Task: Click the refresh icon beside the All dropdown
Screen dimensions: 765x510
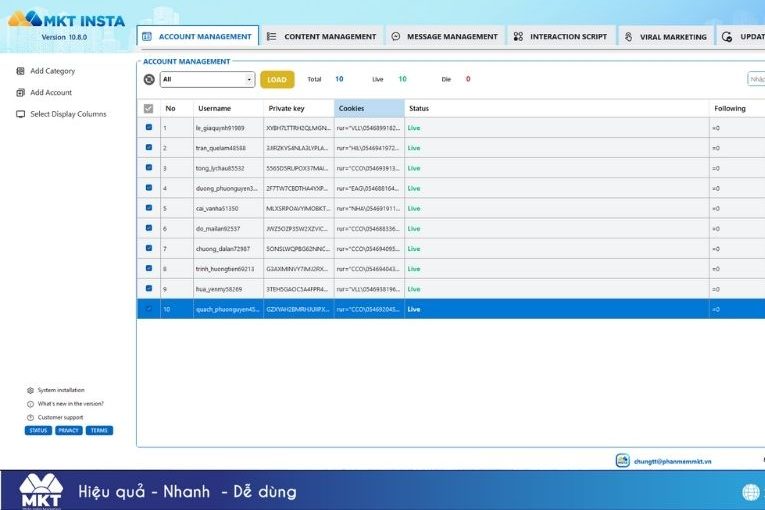Action: (x=149, y=79)
